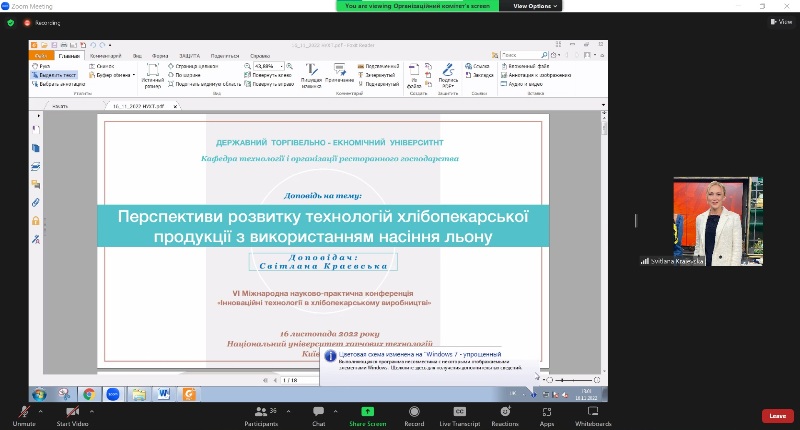Rotate page left with Повернуть влево
This screenshot has width=800, height=430.
point(268,75)
